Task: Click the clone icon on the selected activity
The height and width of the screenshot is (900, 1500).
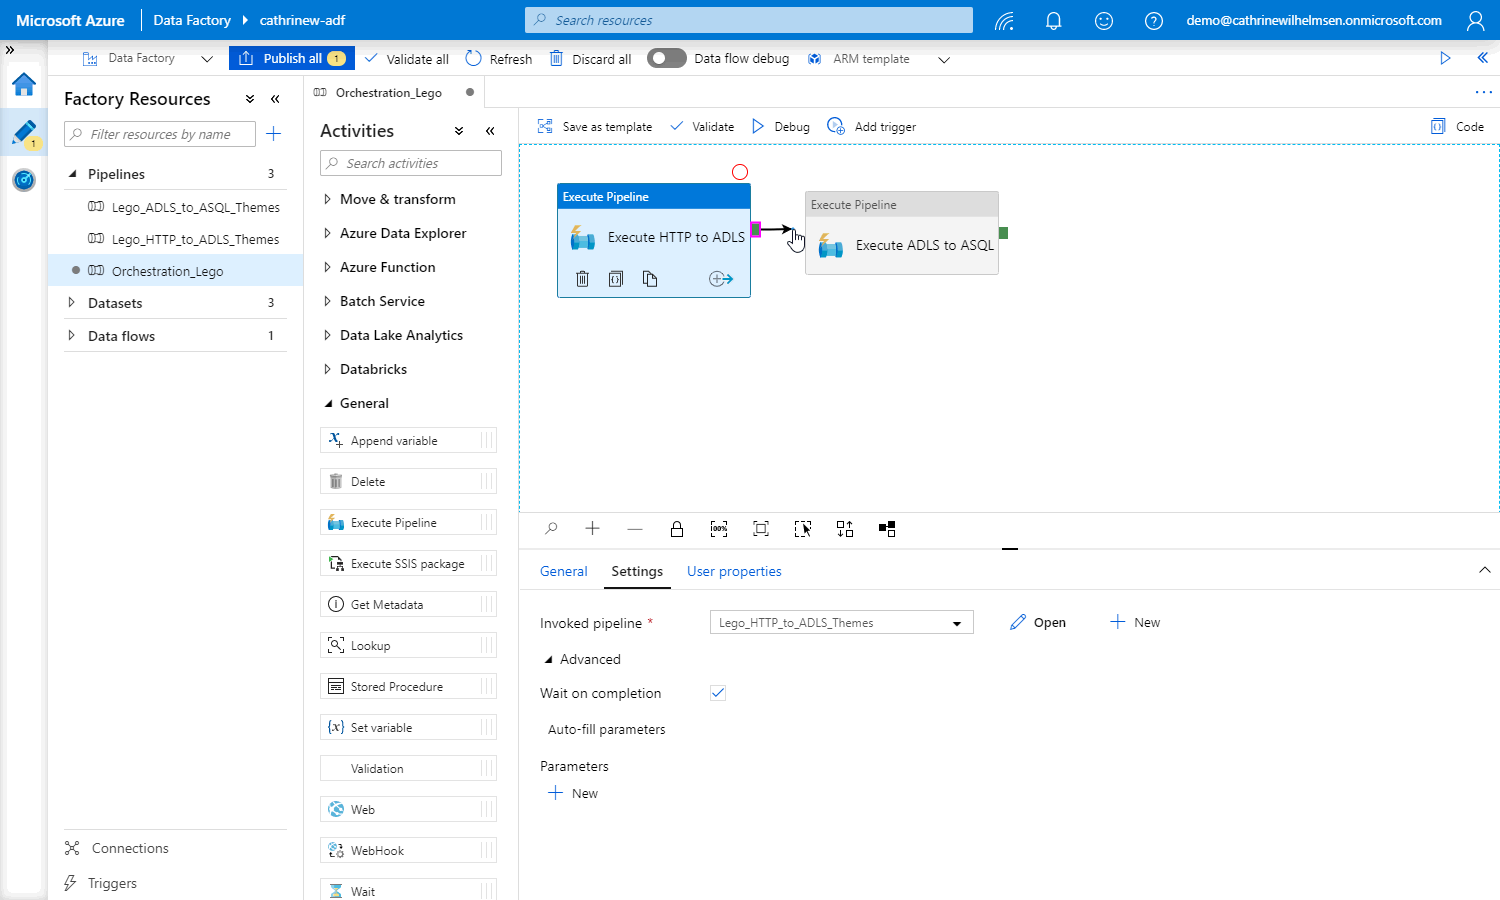Action: 650,279
